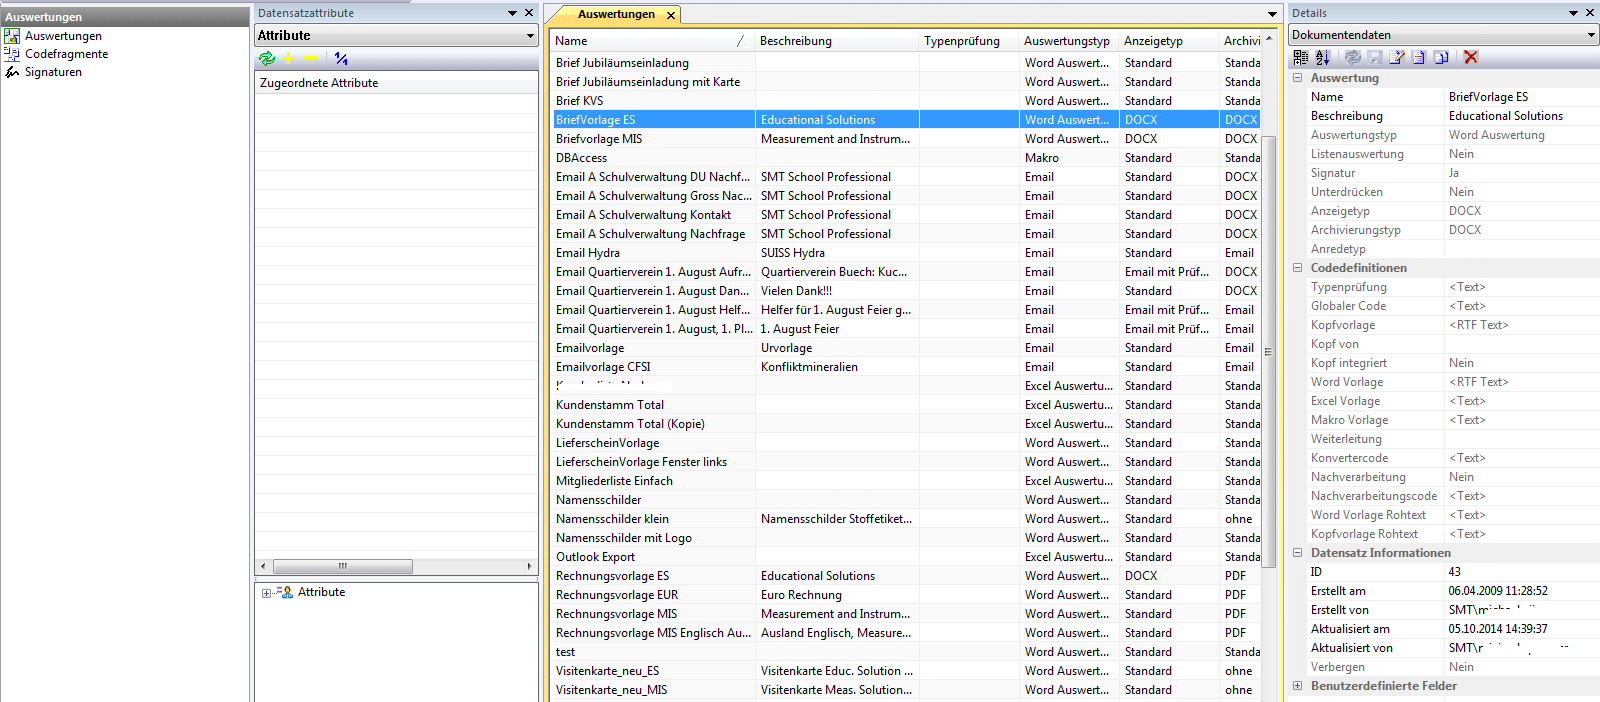Click the yellow plus add-attribute icon
1600x702 pixels.
click(x=289, y=59)
